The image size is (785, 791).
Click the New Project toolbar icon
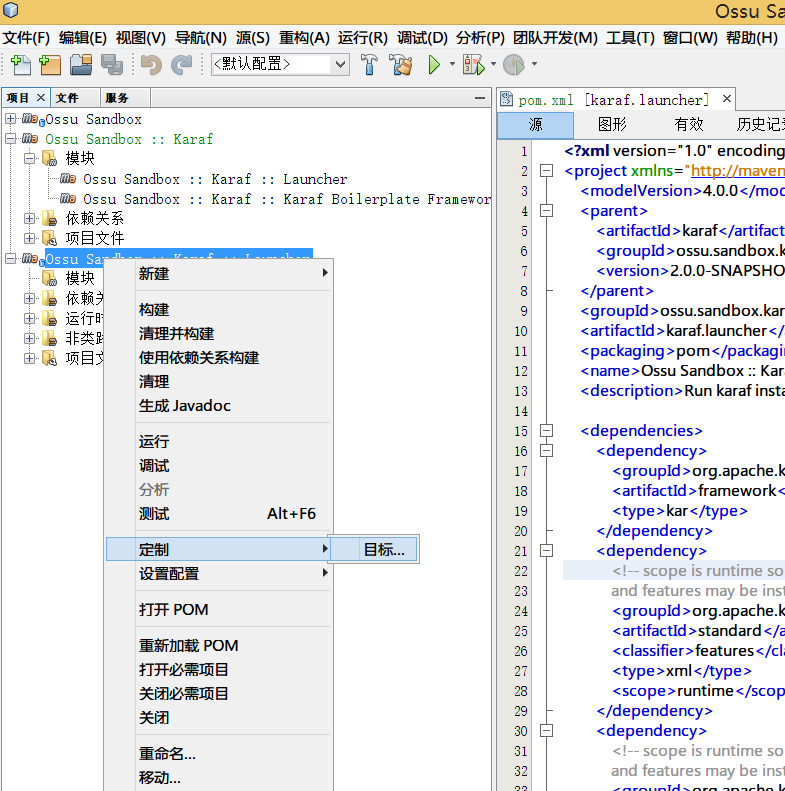(50, 65)
